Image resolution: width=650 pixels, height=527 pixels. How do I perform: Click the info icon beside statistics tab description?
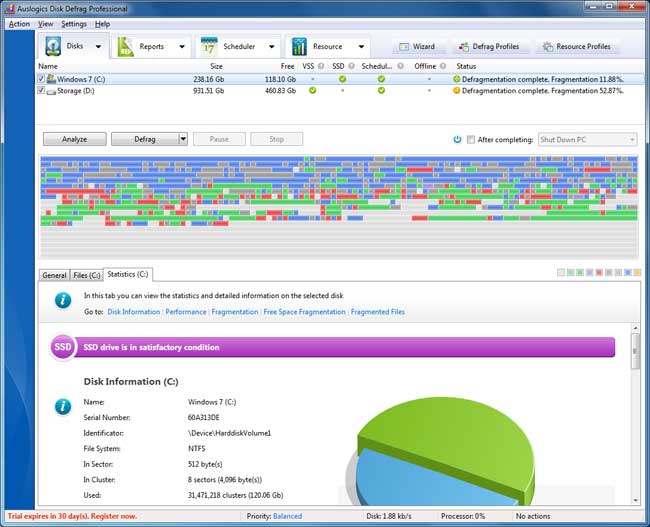click(x=63, y=300)
